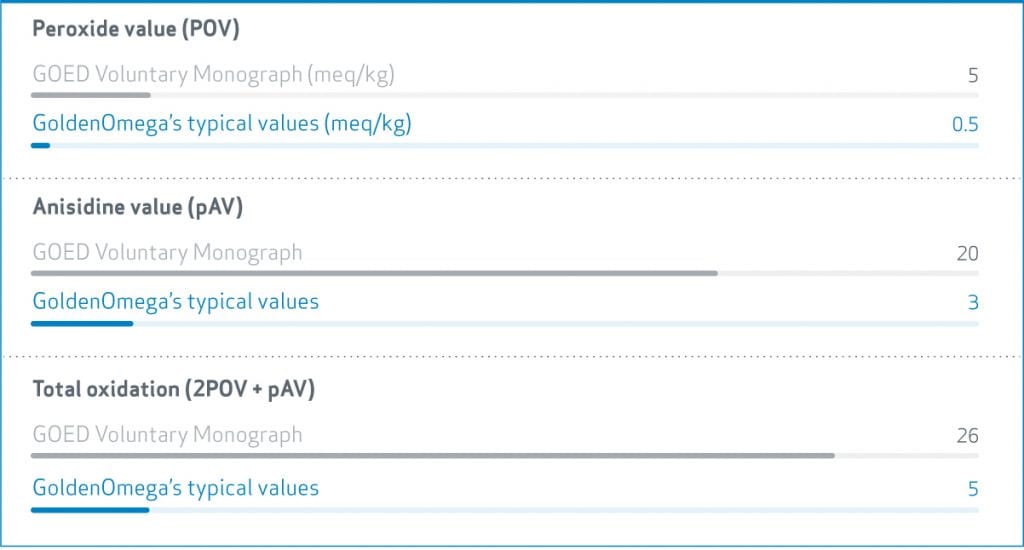Click GoldenOmega's typical values label under Total oxidation

[x=175, y=488]
